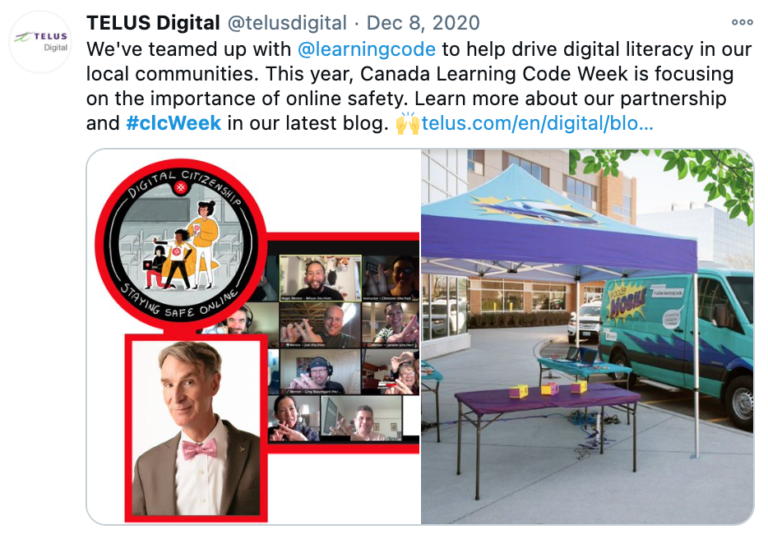This screenshot has height=534, width=768.
Task: Click the teal Mobile van in the photo
Action: tap(677, 344)
